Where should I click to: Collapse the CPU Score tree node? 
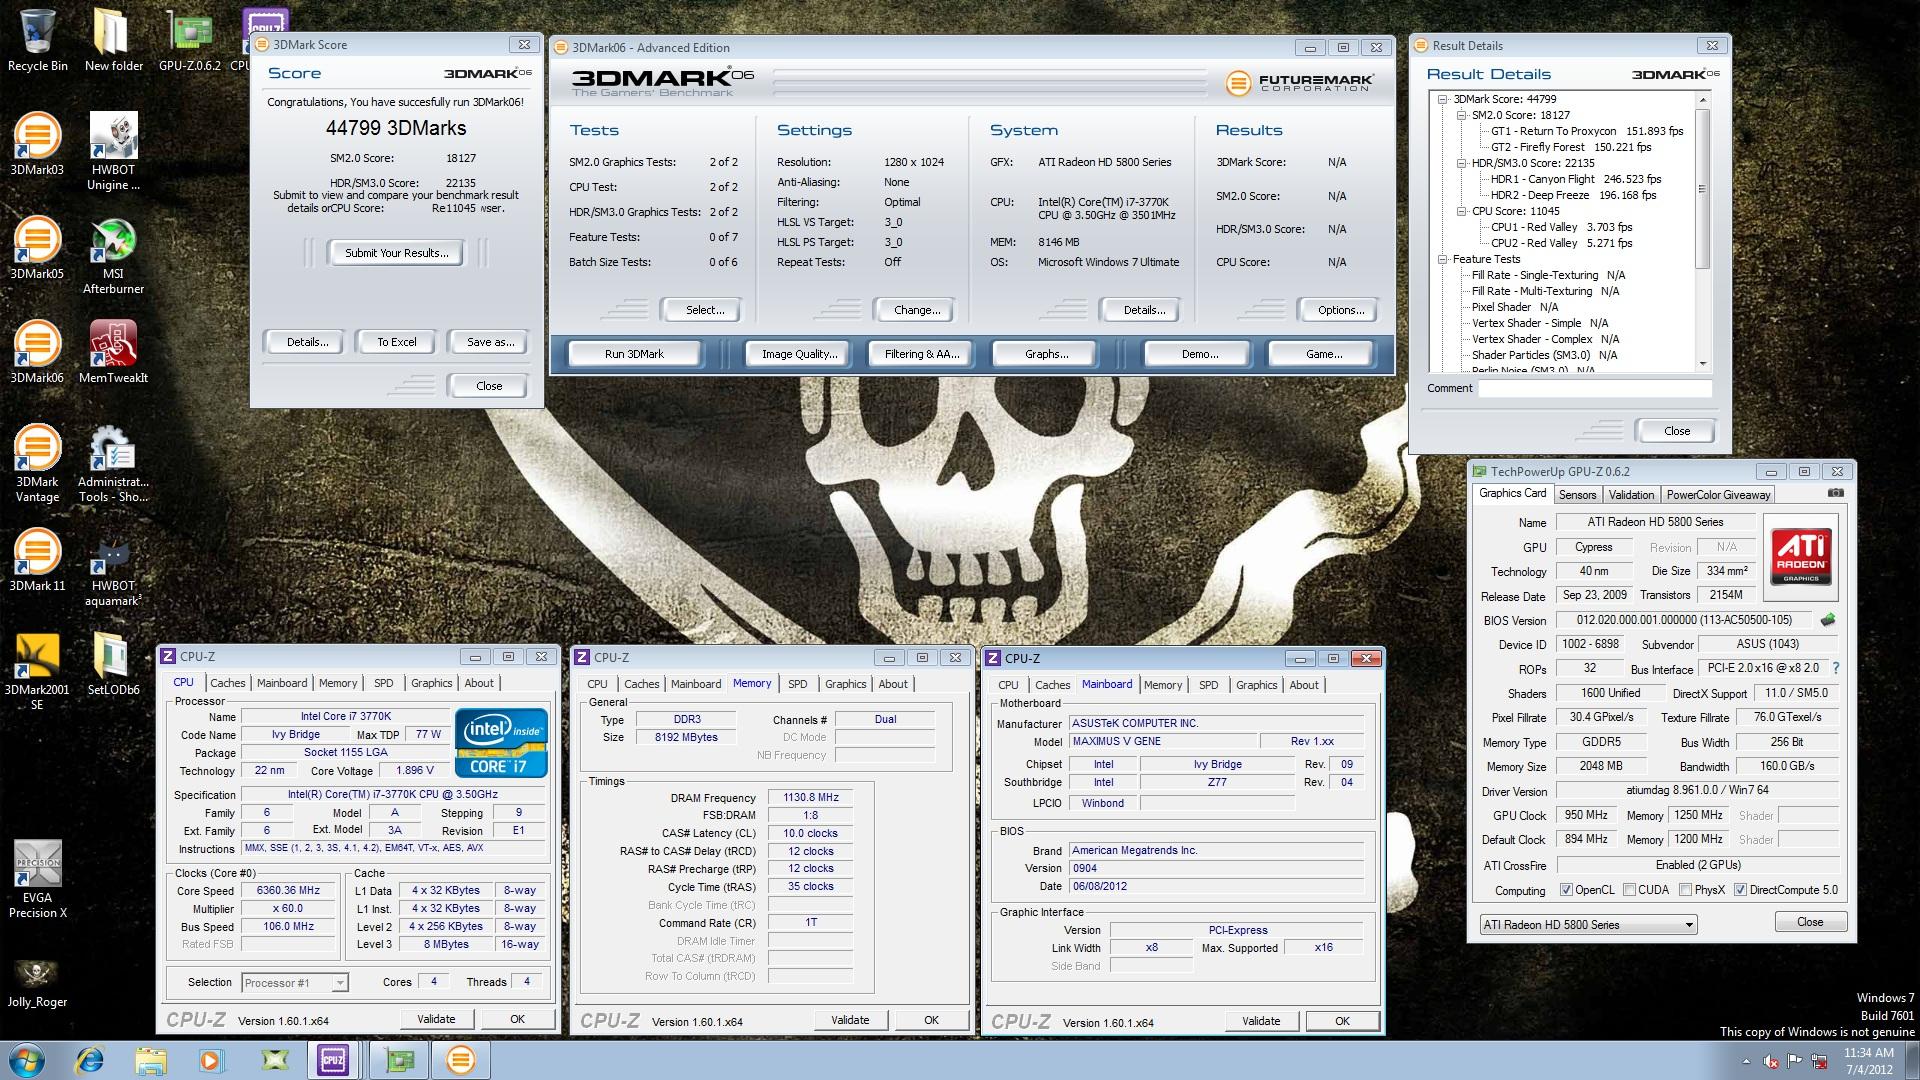[x=1461, y=211]
